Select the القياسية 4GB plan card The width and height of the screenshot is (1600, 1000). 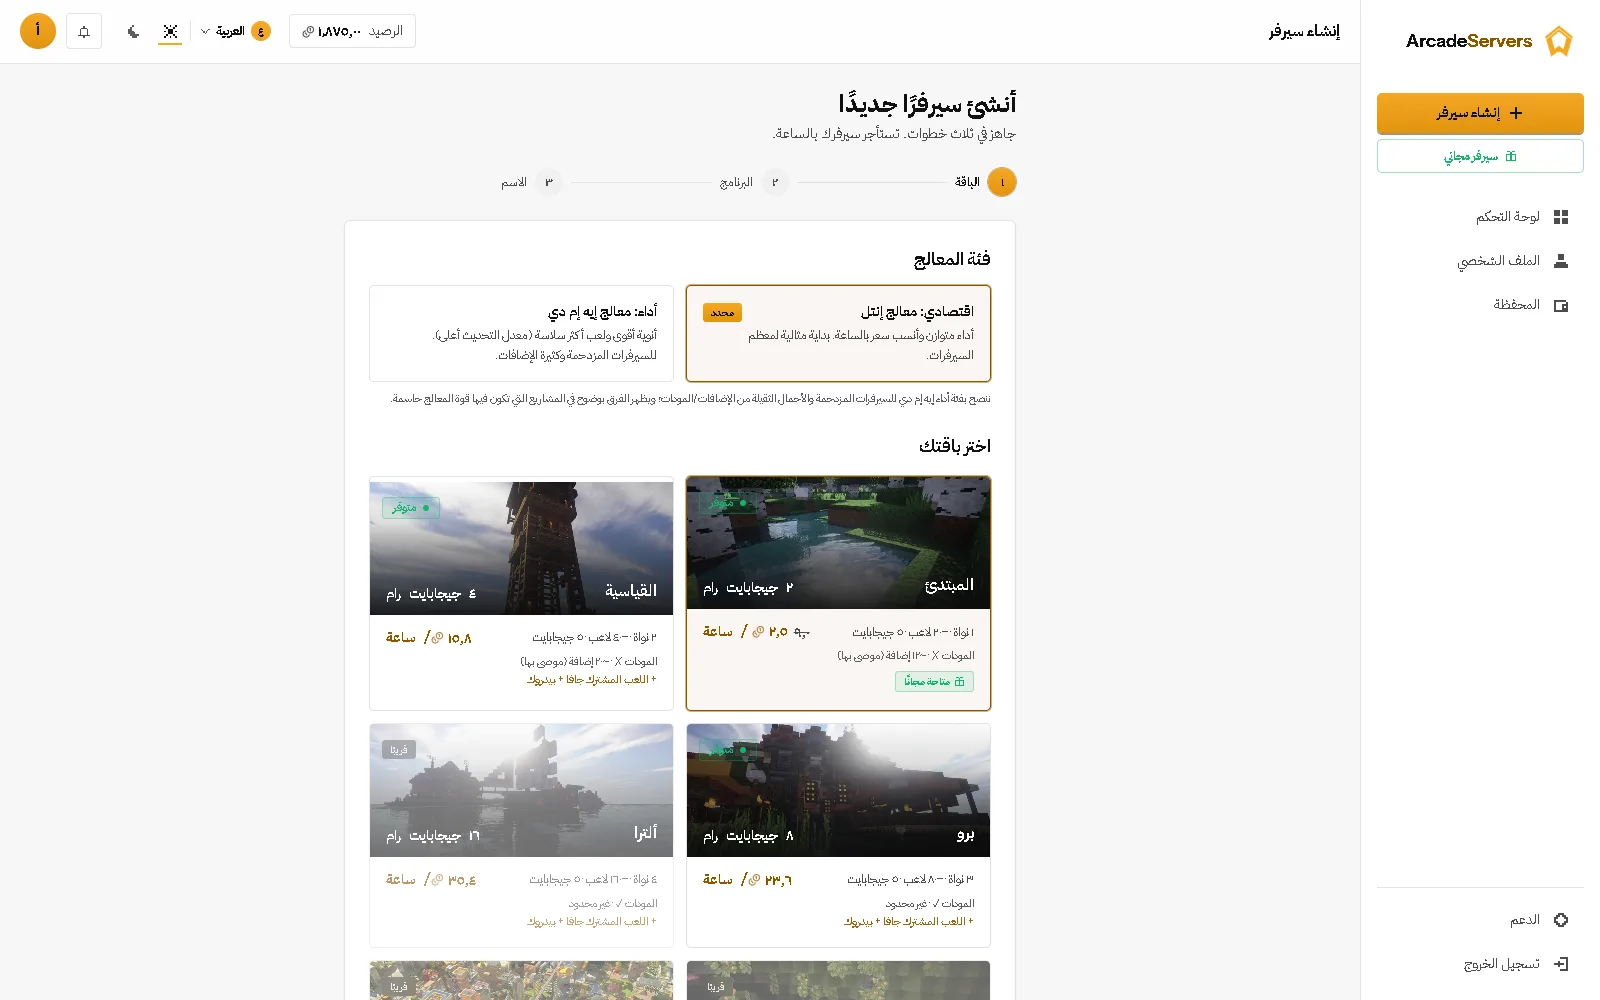(521, 593)
